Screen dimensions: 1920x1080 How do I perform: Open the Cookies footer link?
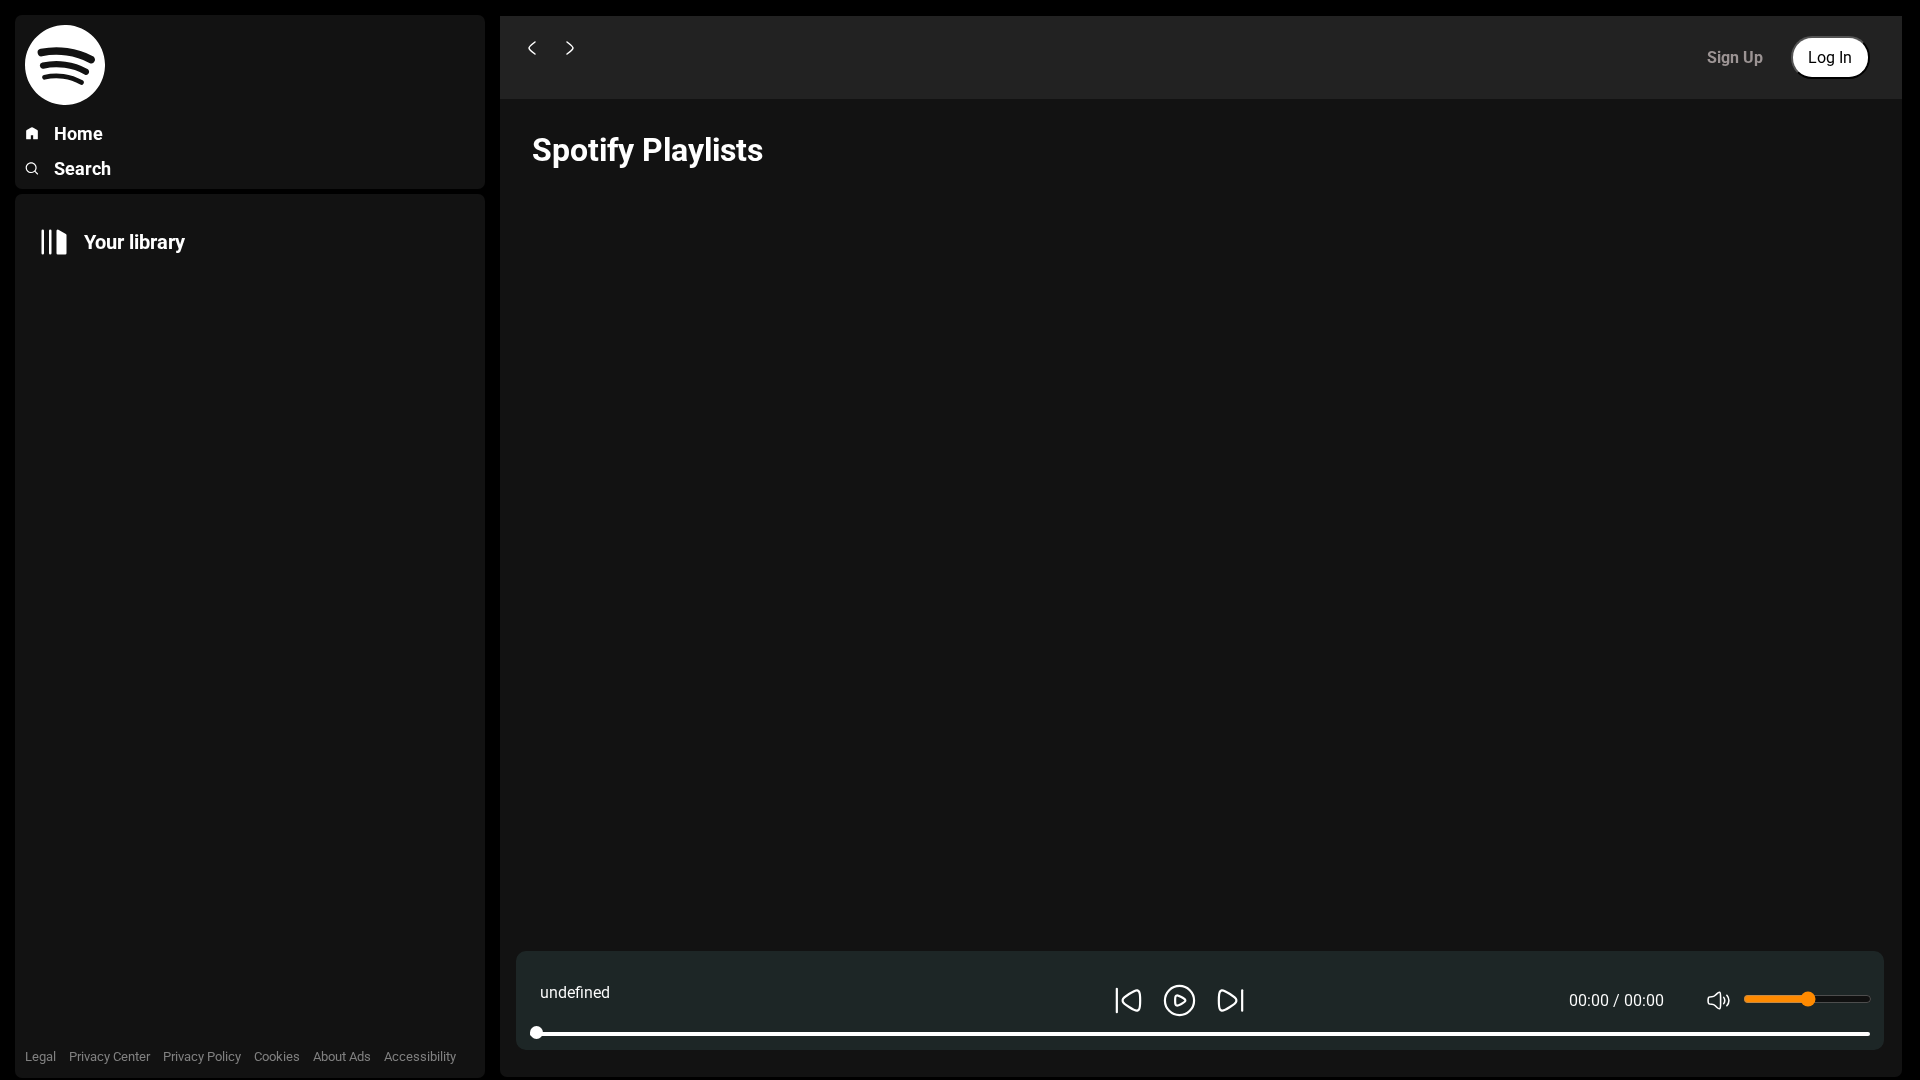click(x=277, y=1057)
